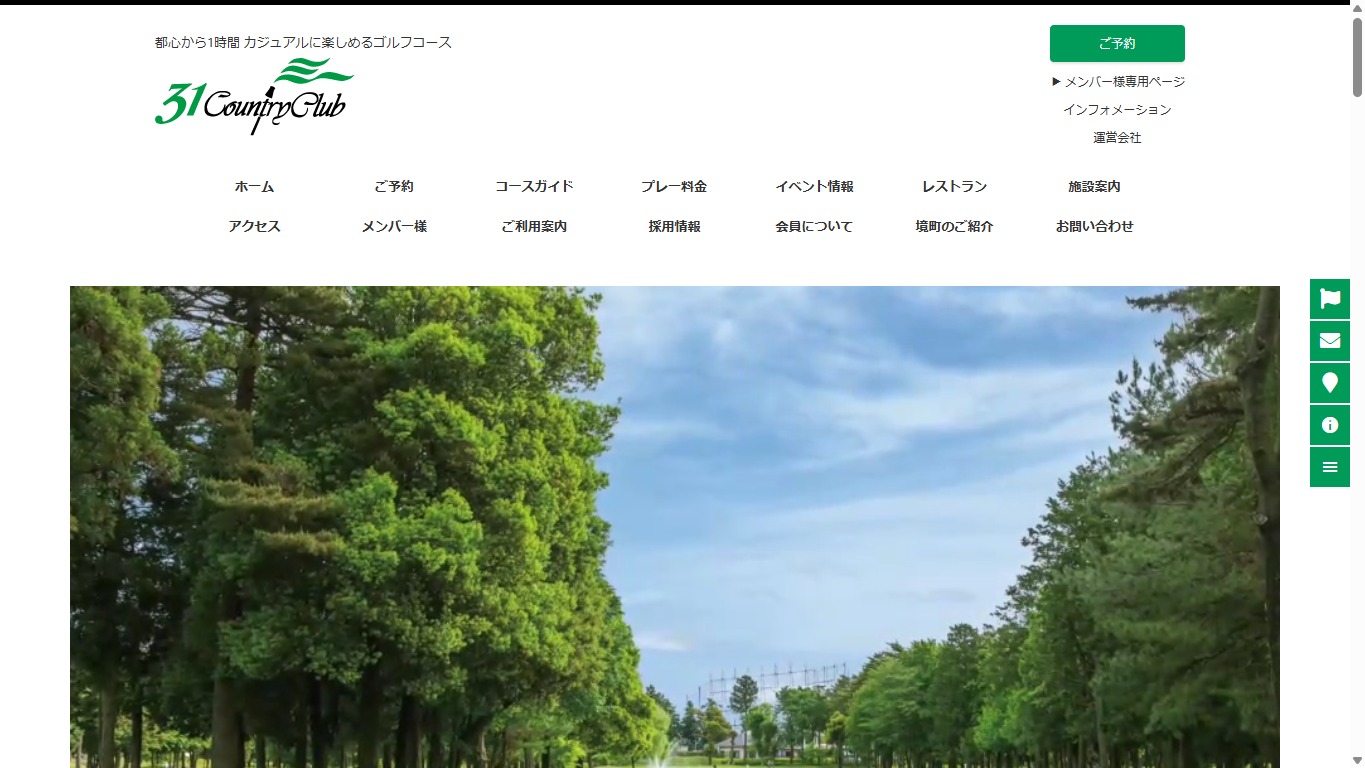
Task: Click the map pin location icon
Action: 1330,383
